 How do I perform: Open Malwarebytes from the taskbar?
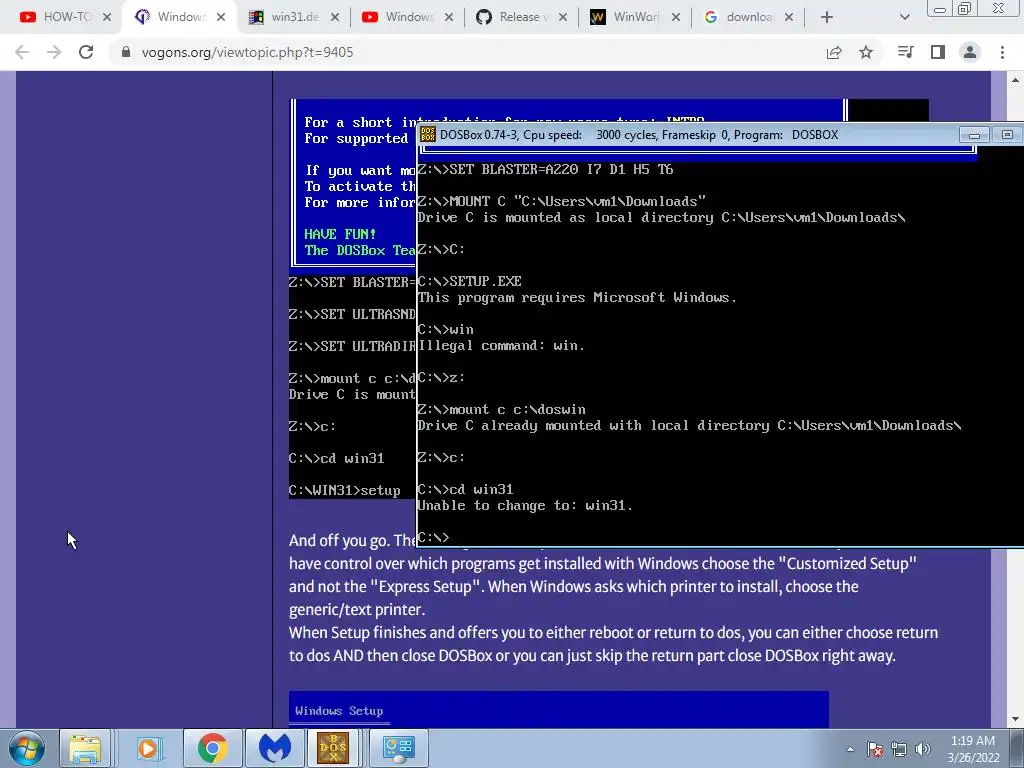pos(275,748)
